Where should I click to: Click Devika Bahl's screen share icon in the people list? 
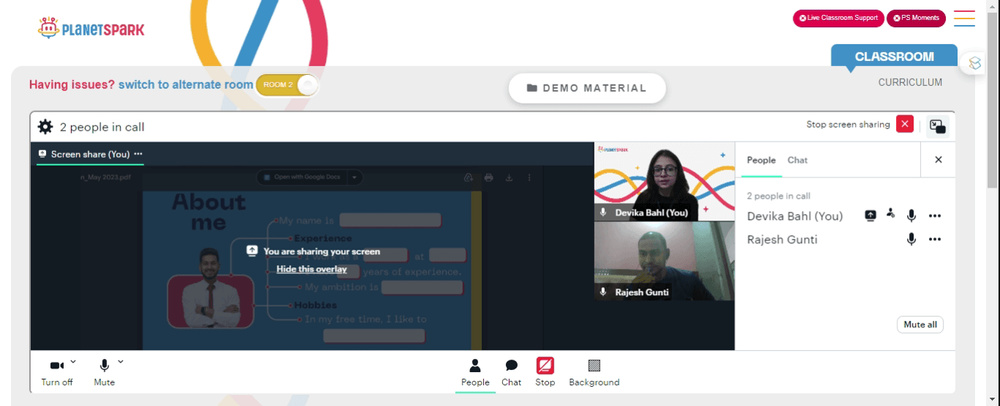871,215
